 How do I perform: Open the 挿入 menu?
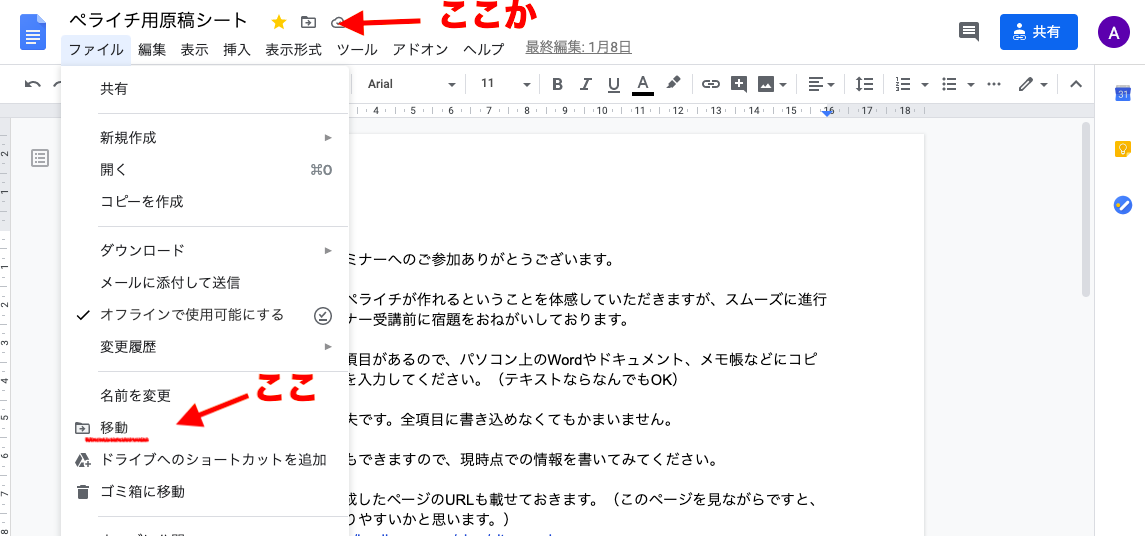pos(237,50)
